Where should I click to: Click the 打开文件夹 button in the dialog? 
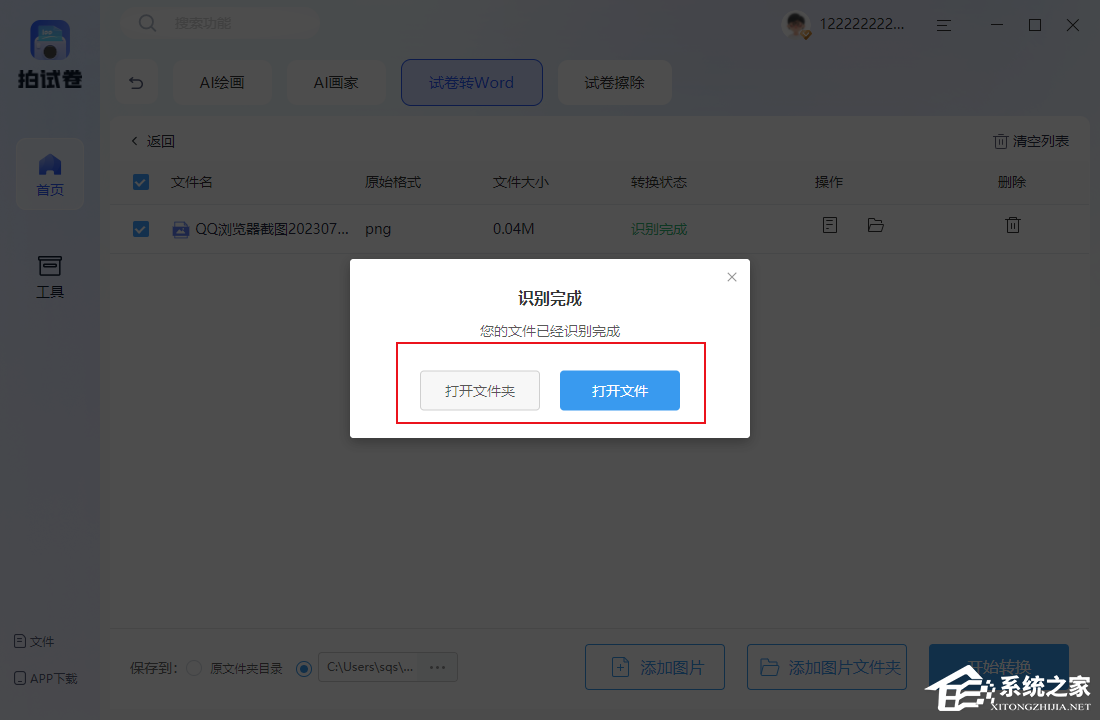479,390
